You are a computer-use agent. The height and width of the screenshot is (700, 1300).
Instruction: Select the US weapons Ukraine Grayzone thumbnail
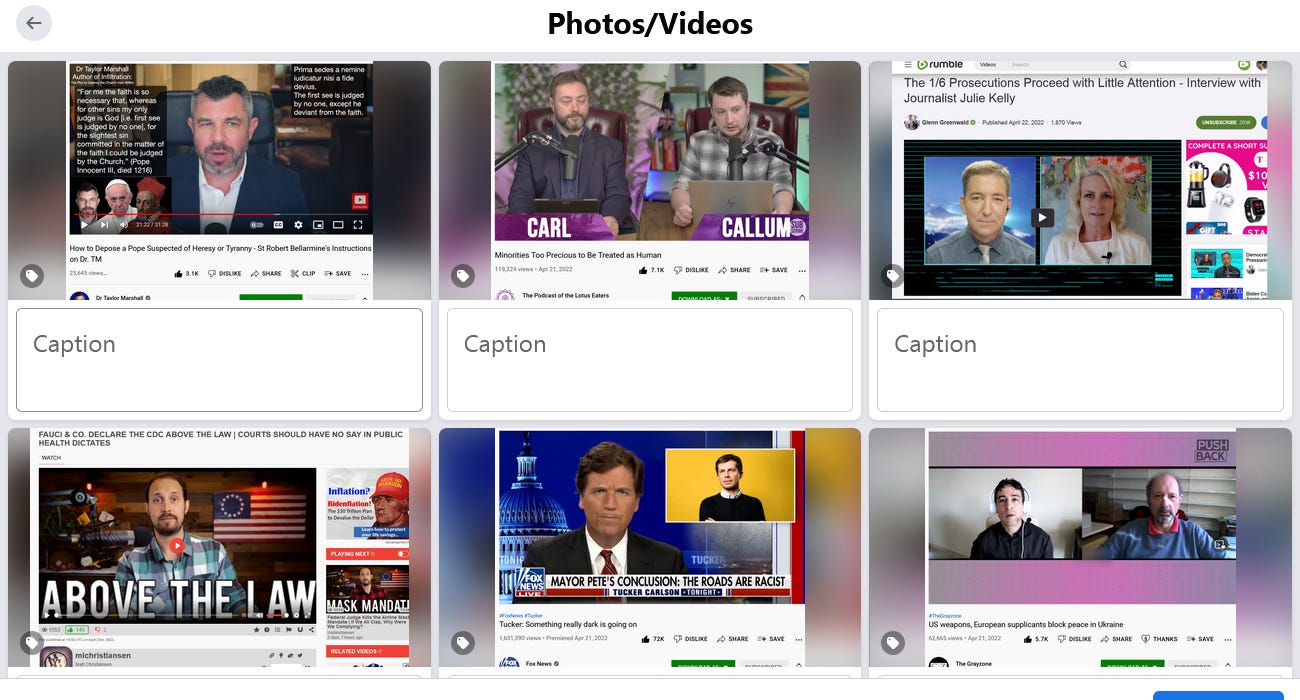coord(1080,547)
